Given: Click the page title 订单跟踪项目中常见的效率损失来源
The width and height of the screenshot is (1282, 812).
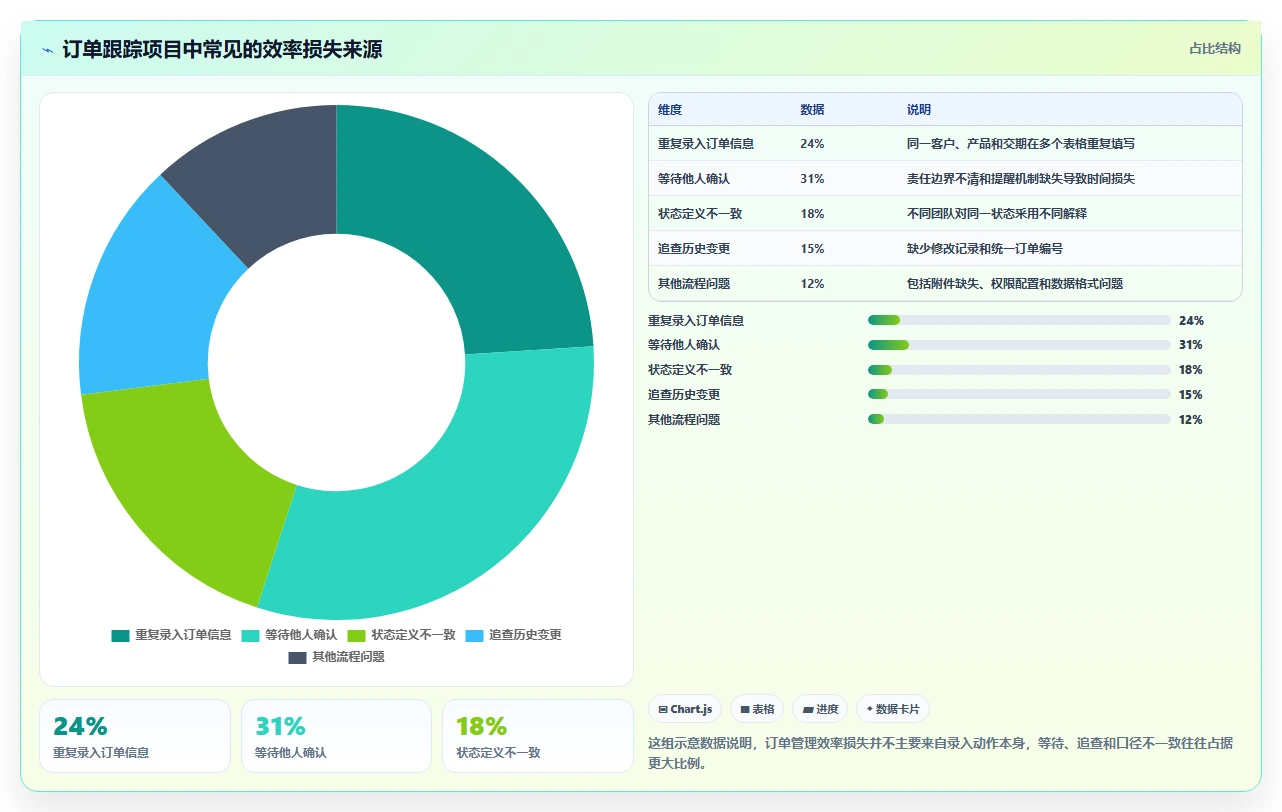Looking at the screenshot, I should [x=222, y=50].
